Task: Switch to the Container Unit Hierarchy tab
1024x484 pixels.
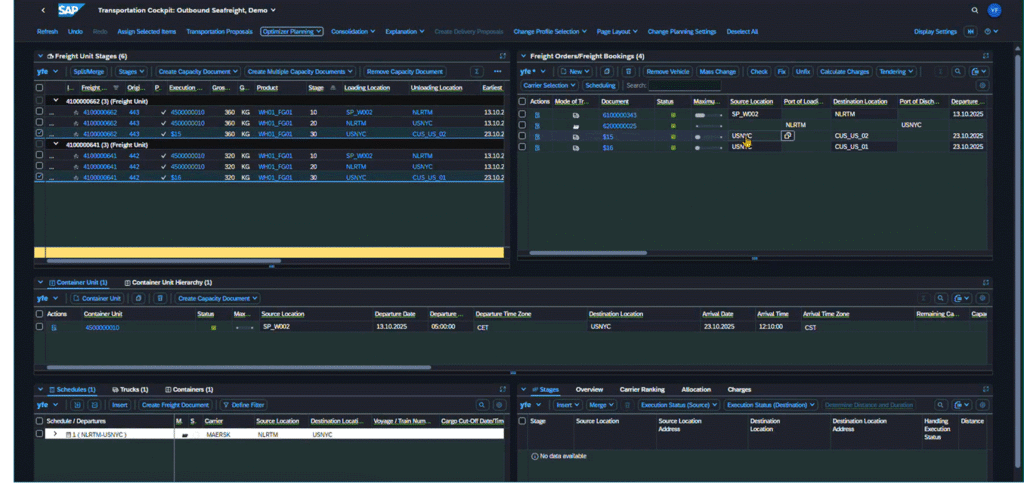Action: (167, 283)
